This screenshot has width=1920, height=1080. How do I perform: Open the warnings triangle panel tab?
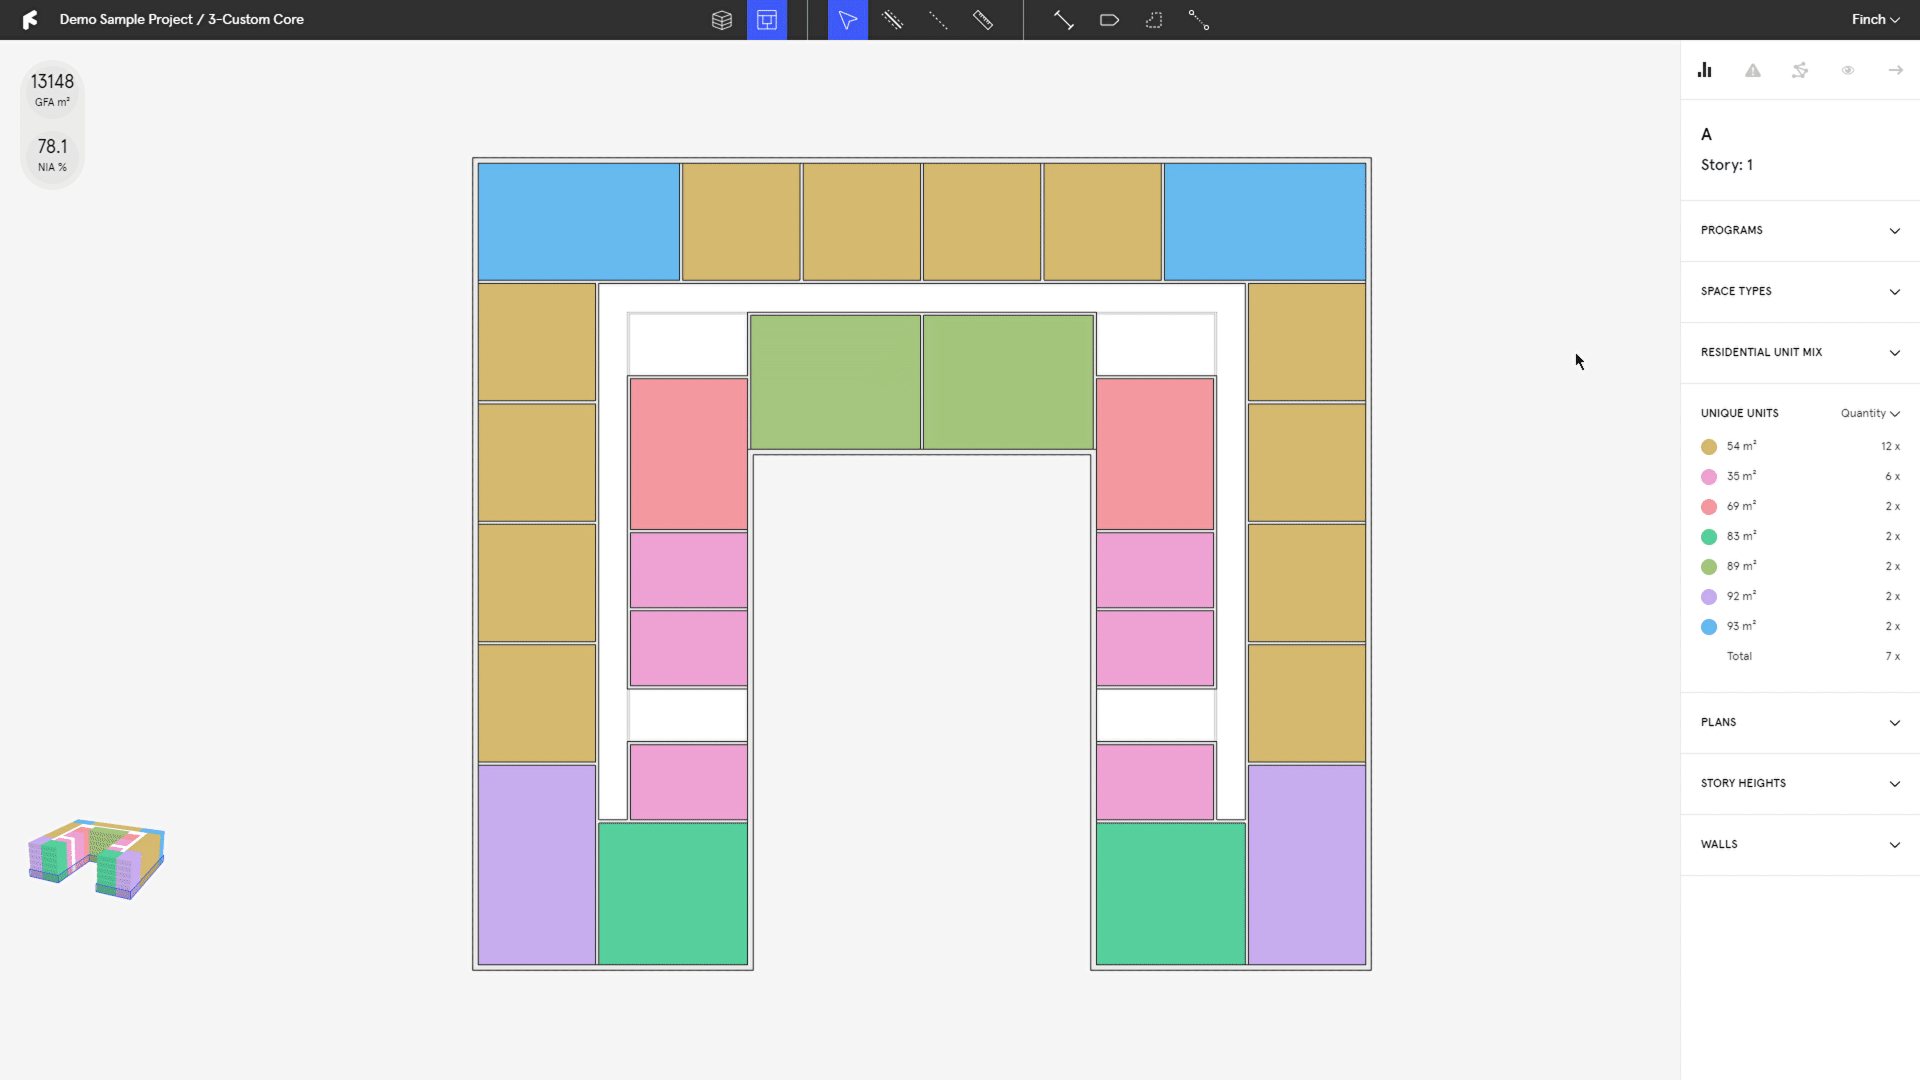coord(1752,70)
